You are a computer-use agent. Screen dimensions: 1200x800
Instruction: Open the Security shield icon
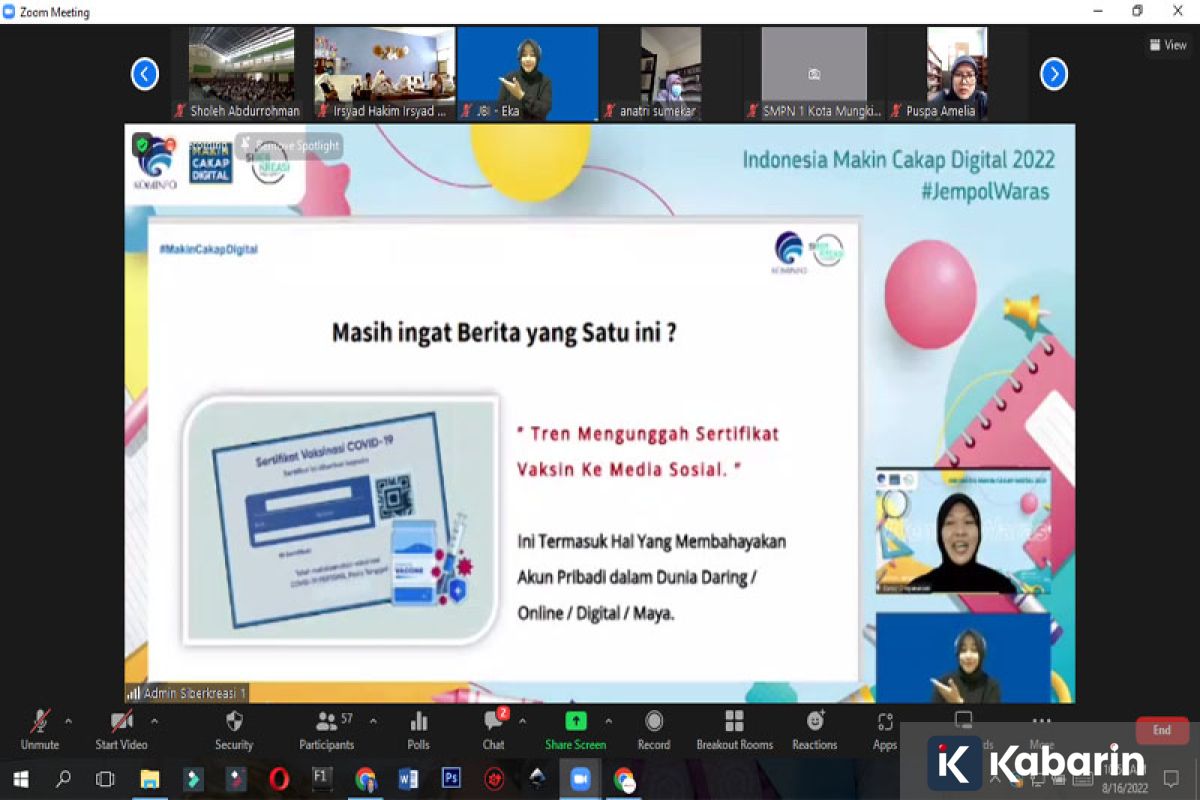tap(234, 729)
